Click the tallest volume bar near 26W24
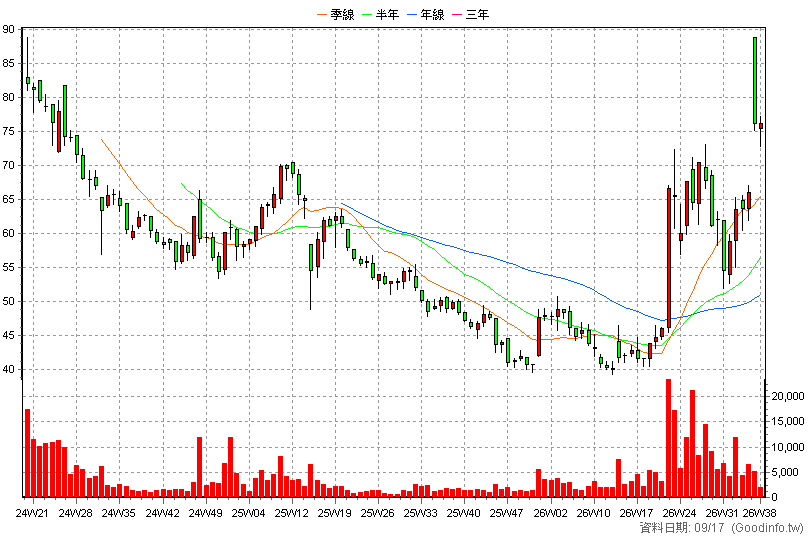 pos(668,438)
